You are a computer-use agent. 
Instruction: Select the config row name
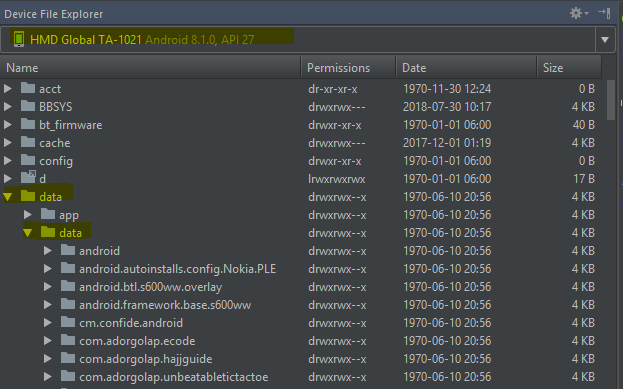pyautogui.click(x=56, y=161)
